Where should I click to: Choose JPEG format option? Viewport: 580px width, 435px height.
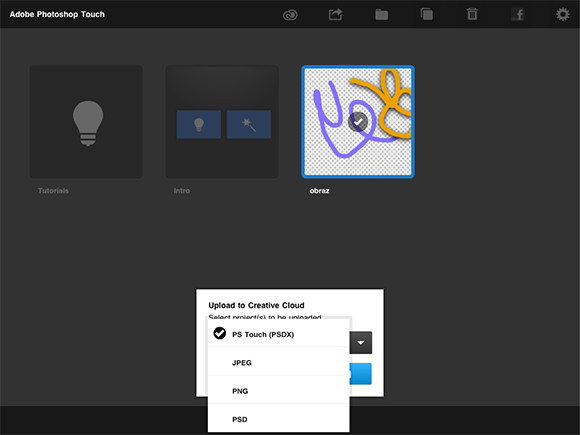coord(279,362)
